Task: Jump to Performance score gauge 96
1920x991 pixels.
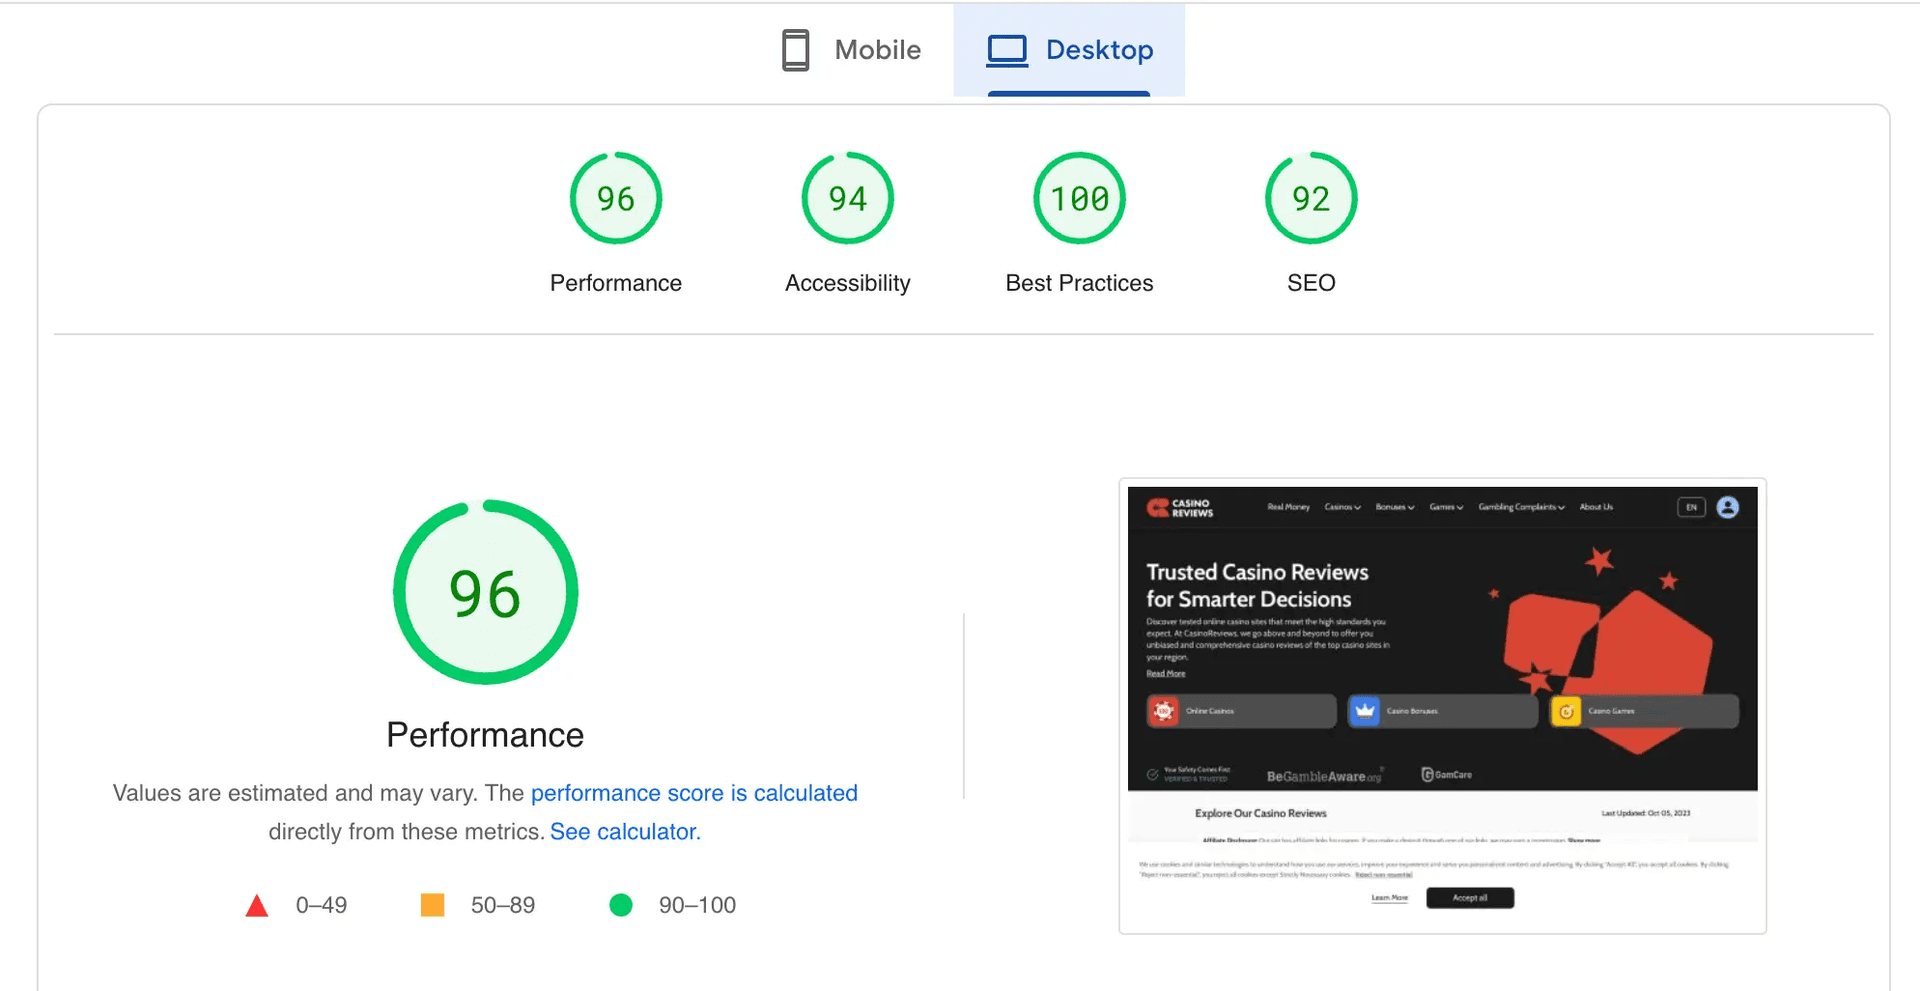Action: click(616, 198)
